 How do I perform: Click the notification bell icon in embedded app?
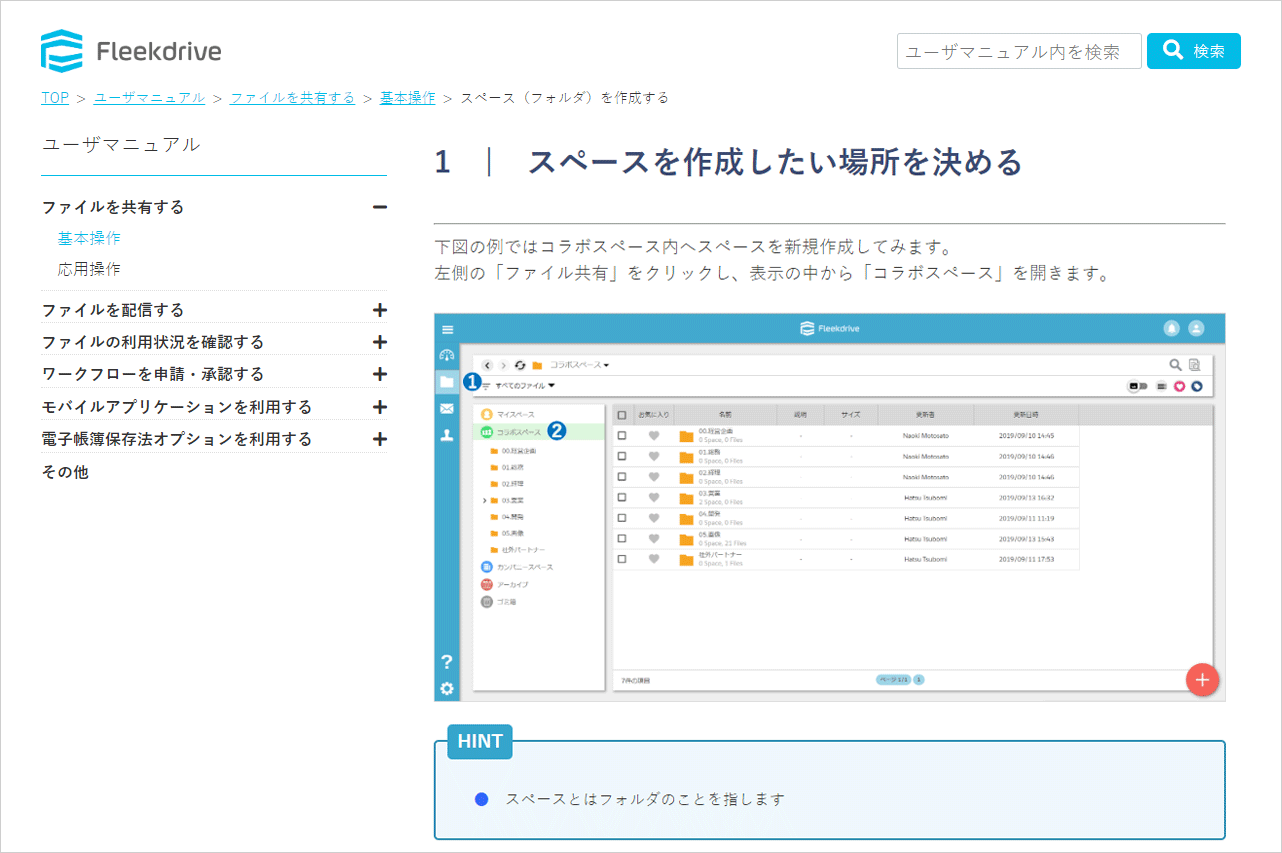1172,328
